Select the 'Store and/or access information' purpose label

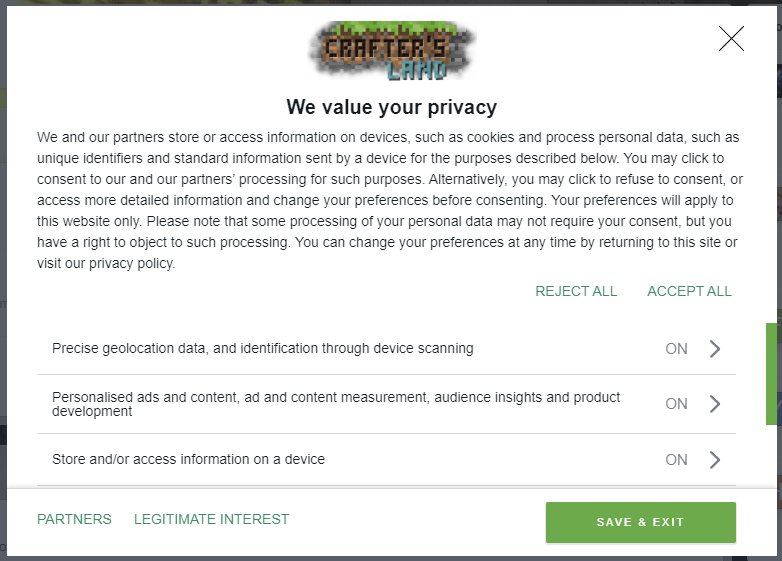pyautogui.click(x=188, y=460)
